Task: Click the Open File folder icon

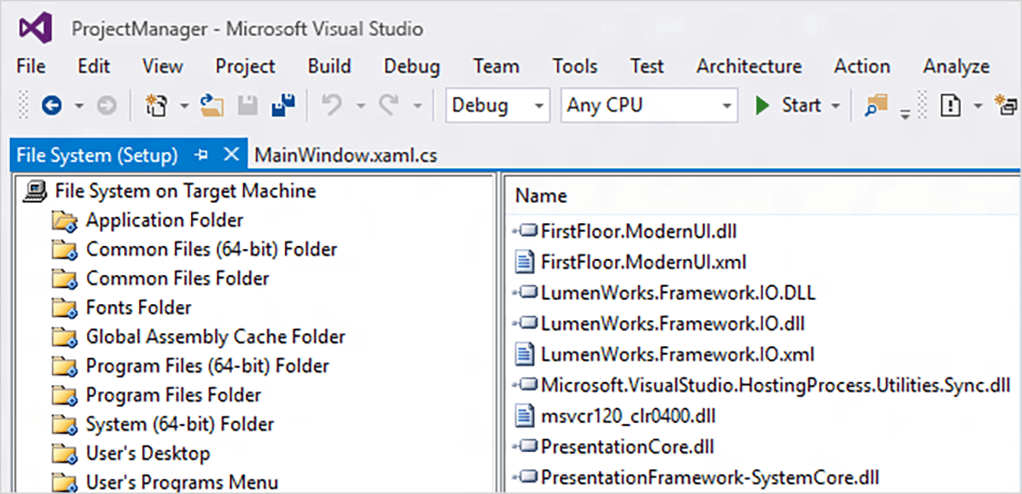Action: (x=211, y=105)
